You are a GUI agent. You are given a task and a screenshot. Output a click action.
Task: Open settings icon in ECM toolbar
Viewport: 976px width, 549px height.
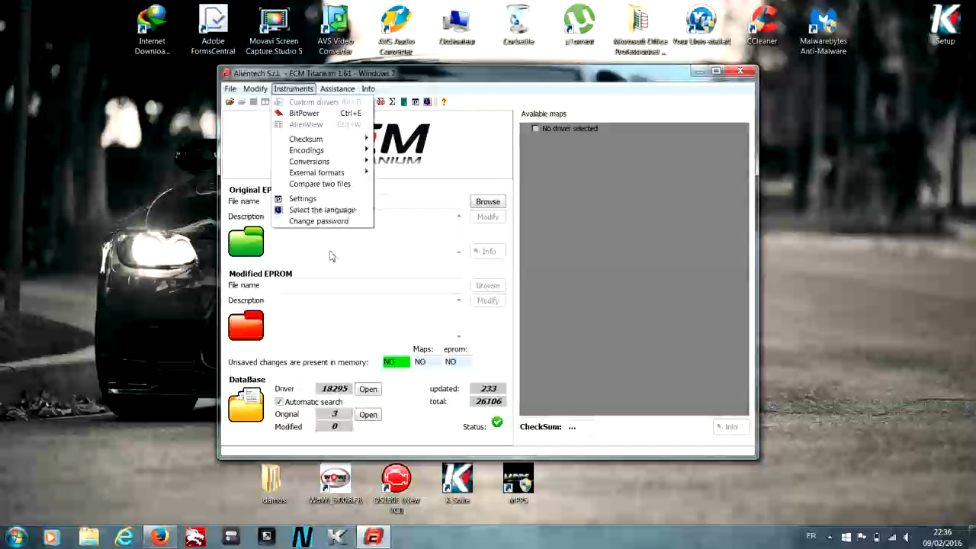tap(415, 101)
